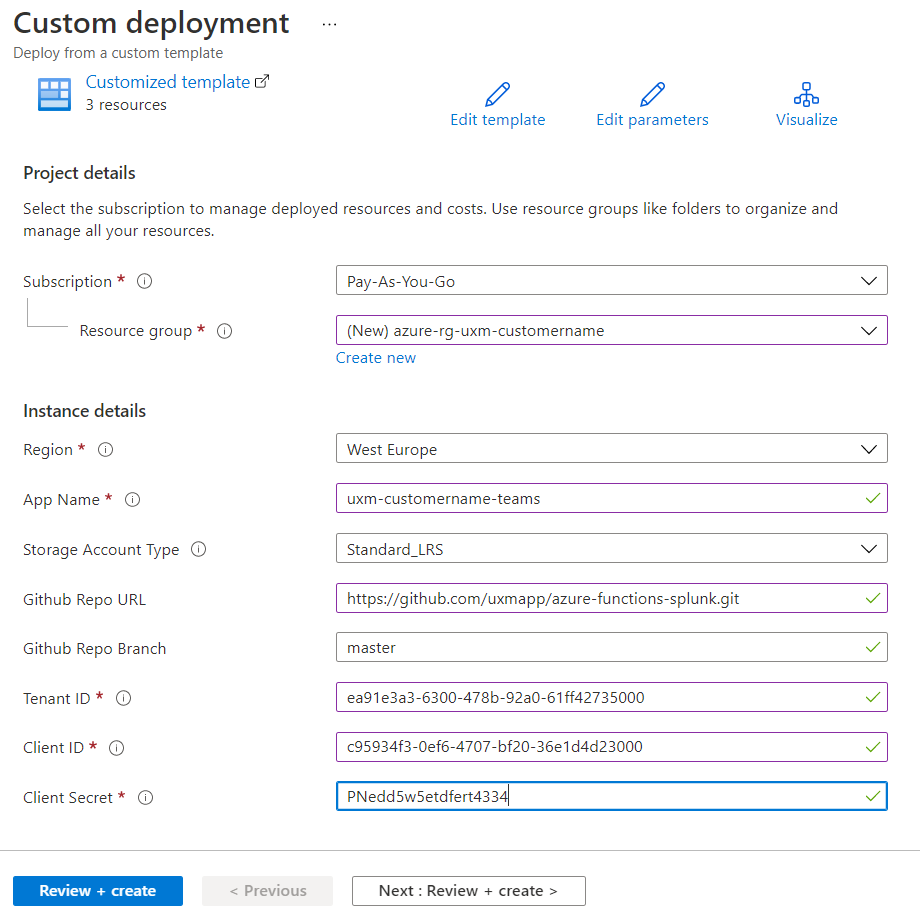The height and width of the screenshot is (919, 920).
Task: Click into the App Name text field
Action: point(600,498)
